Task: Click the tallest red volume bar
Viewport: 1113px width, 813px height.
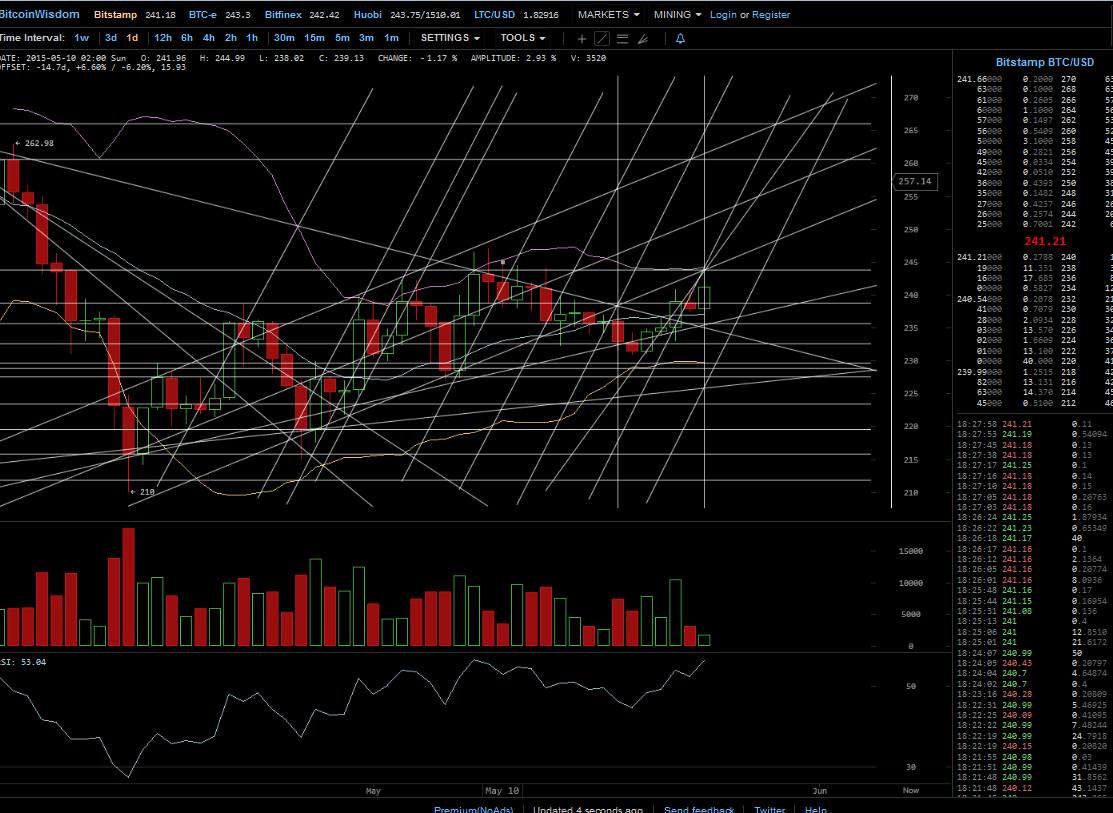Action: pos(128,586)
